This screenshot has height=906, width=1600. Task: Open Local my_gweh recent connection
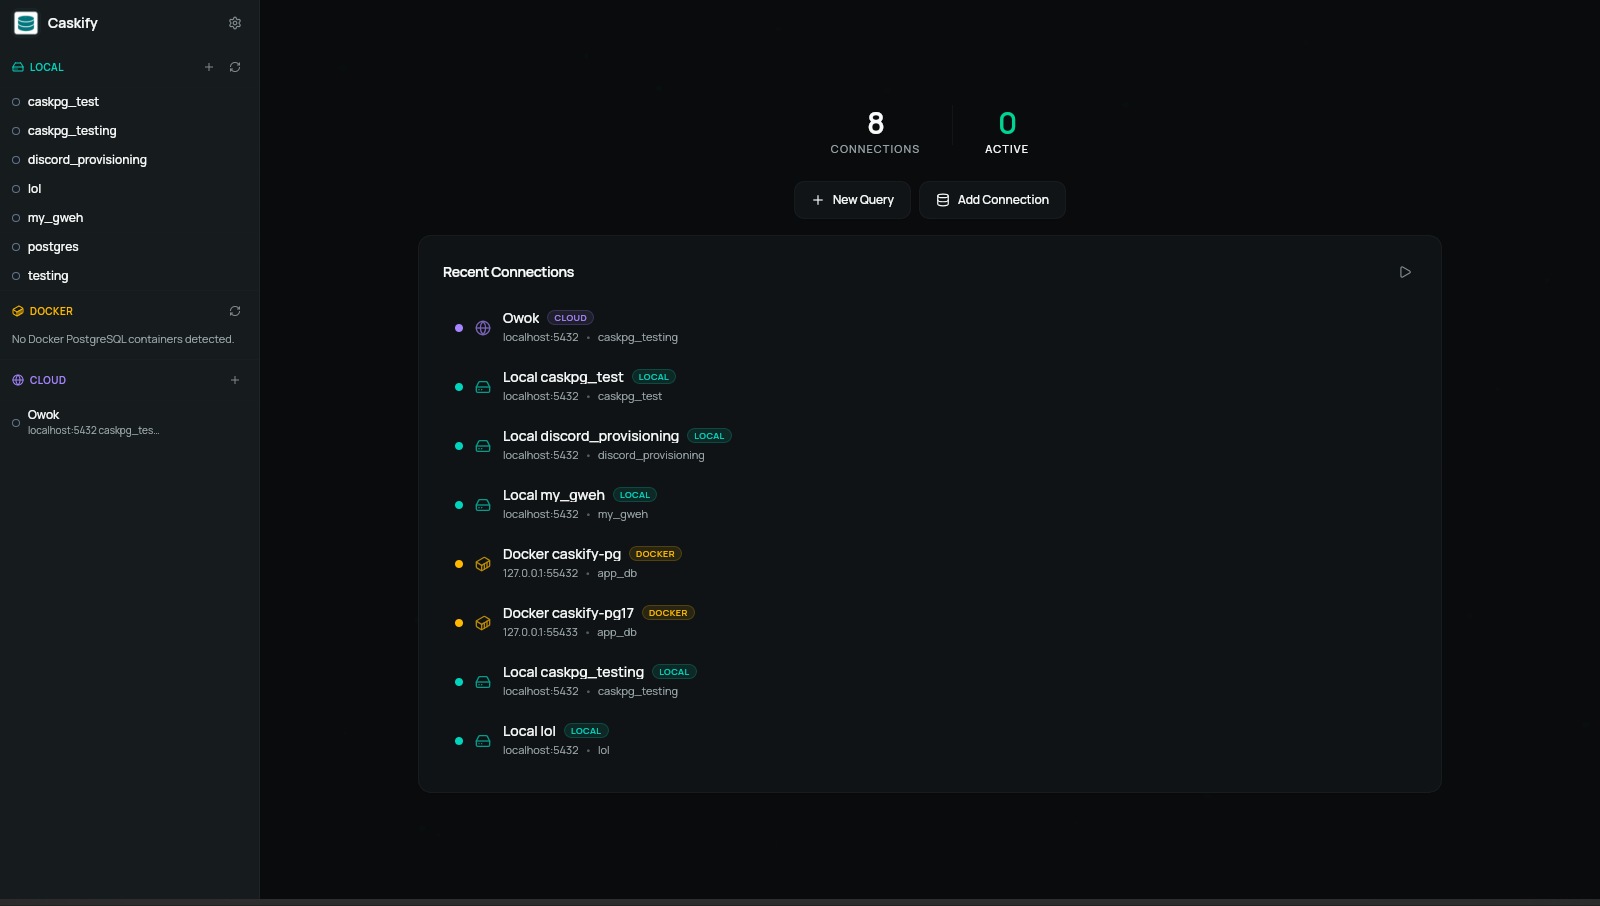[930, 505]
